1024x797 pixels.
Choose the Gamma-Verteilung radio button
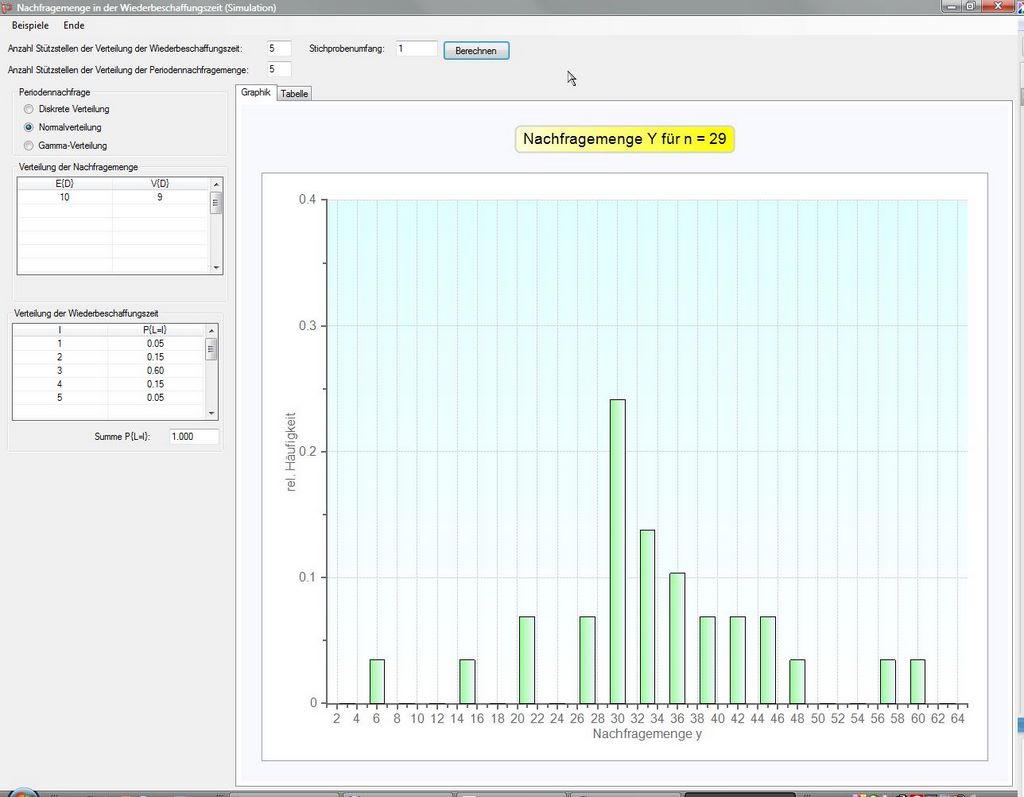click(x=29, y=146)
